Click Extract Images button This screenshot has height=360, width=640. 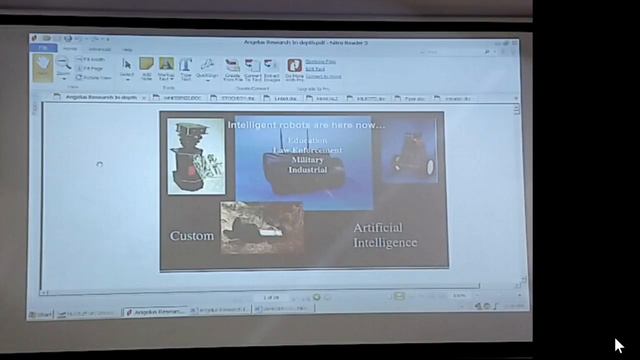pyautogui.click(x=271, y=70)
